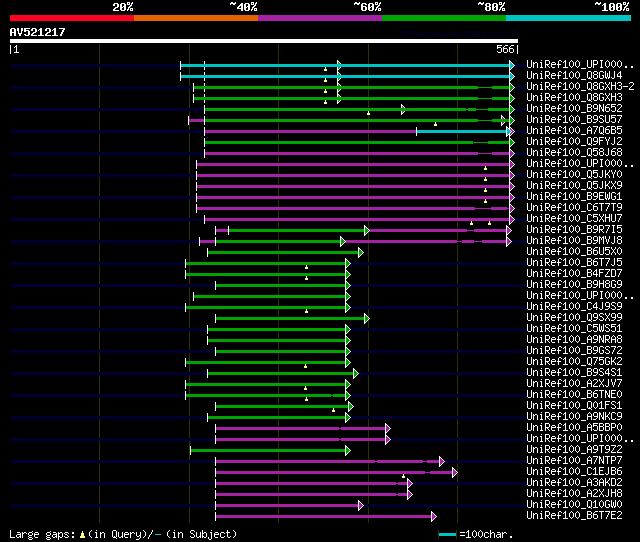Click the UniRef100_B6TNE0 identifier
Image resolution: width=640 pixels, height=542 pixels.
coord(574,395)
